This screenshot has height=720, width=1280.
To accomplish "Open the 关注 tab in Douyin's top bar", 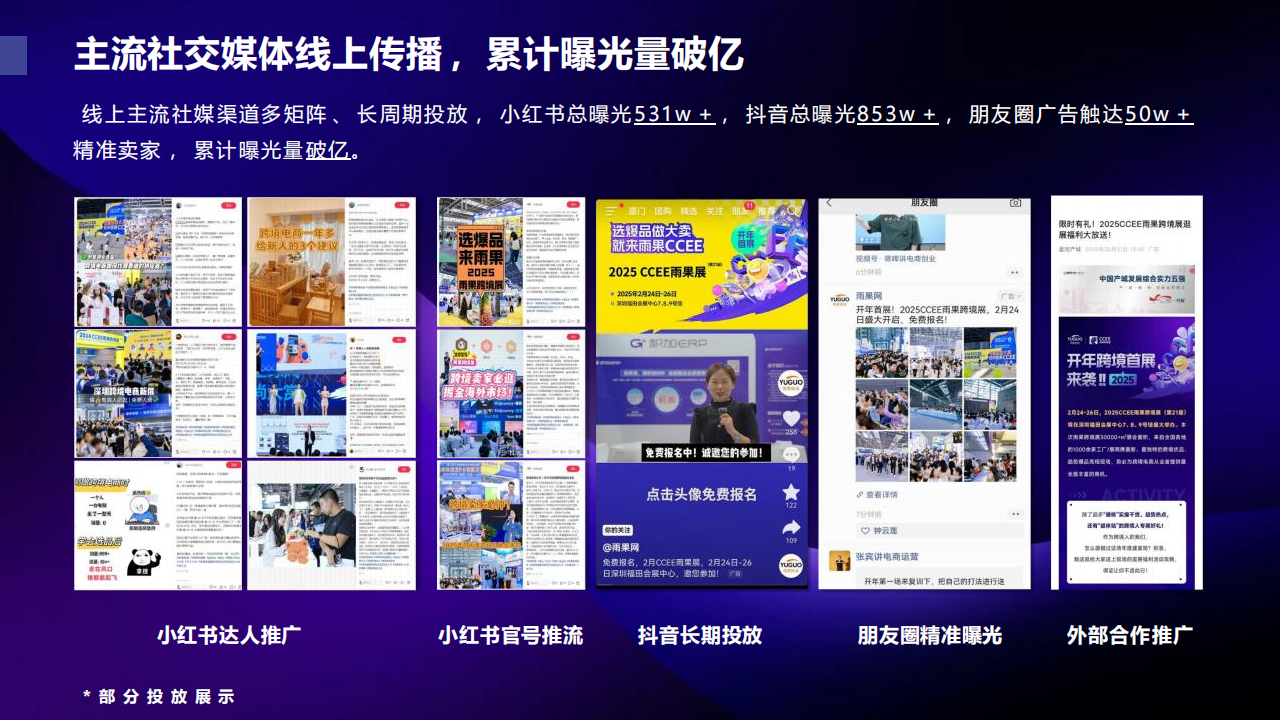I will click(x=715, y=211).
